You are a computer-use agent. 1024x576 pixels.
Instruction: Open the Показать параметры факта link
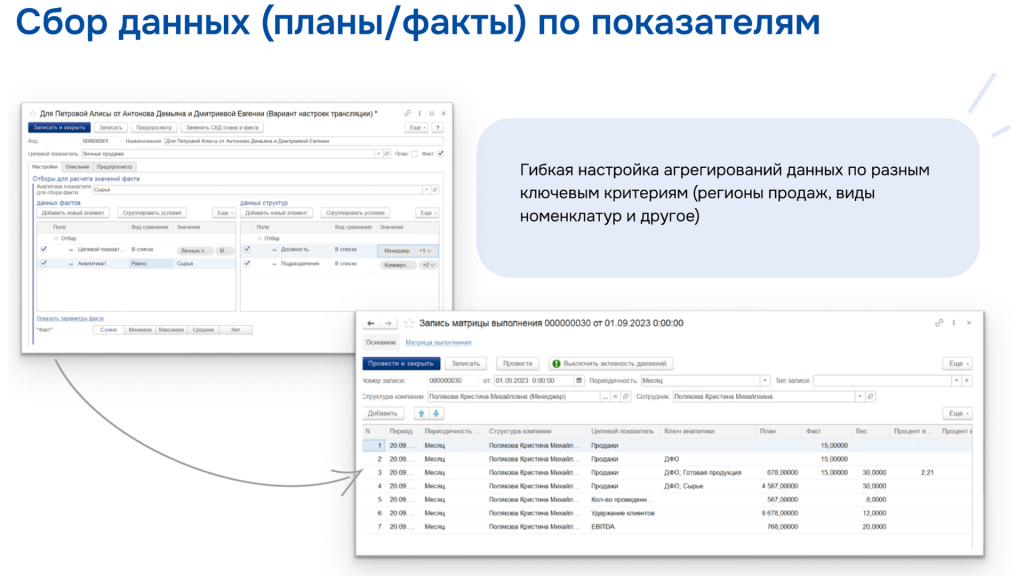(70, 319)
